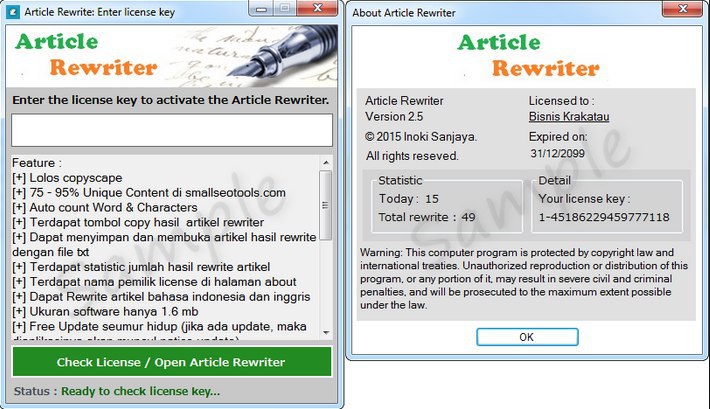Click Check License / Open Article Rewriter button
Screen dimensions: 710x409
172,362
